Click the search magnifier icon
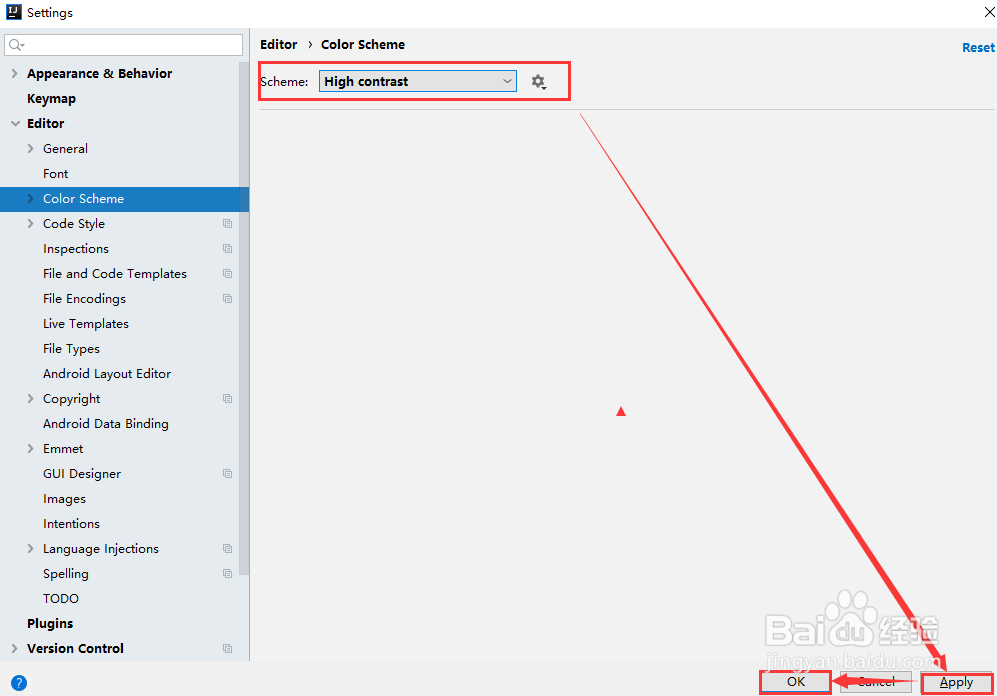The width and height of the screenshot is (997, 696). click(16, 45)
